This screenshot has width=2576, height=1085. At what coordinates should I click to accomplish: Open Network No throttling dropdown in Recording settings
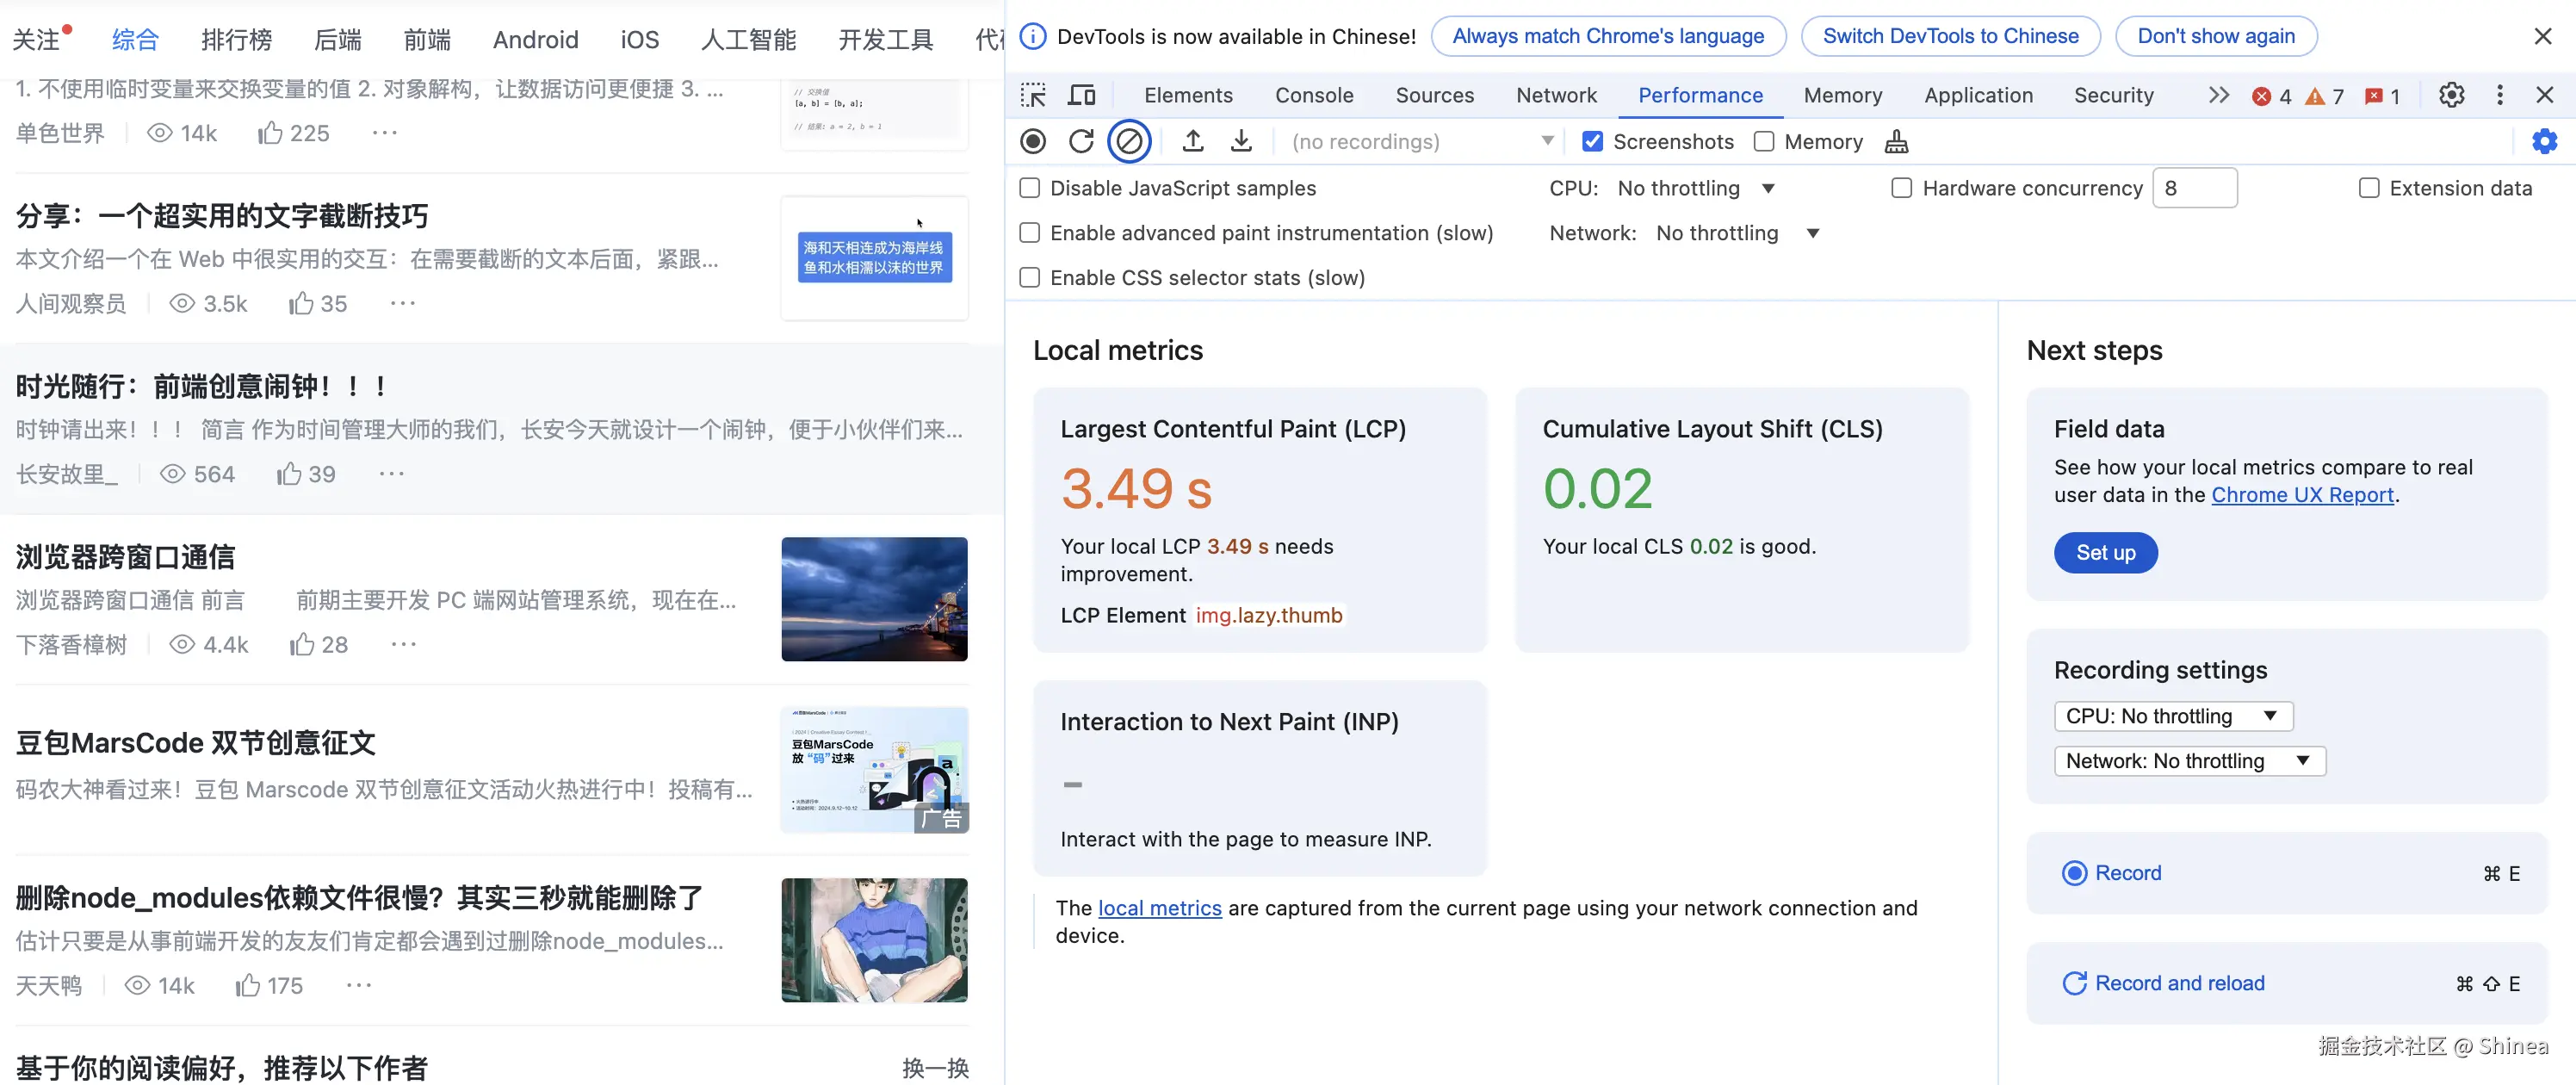click(x=2189, y=761)
